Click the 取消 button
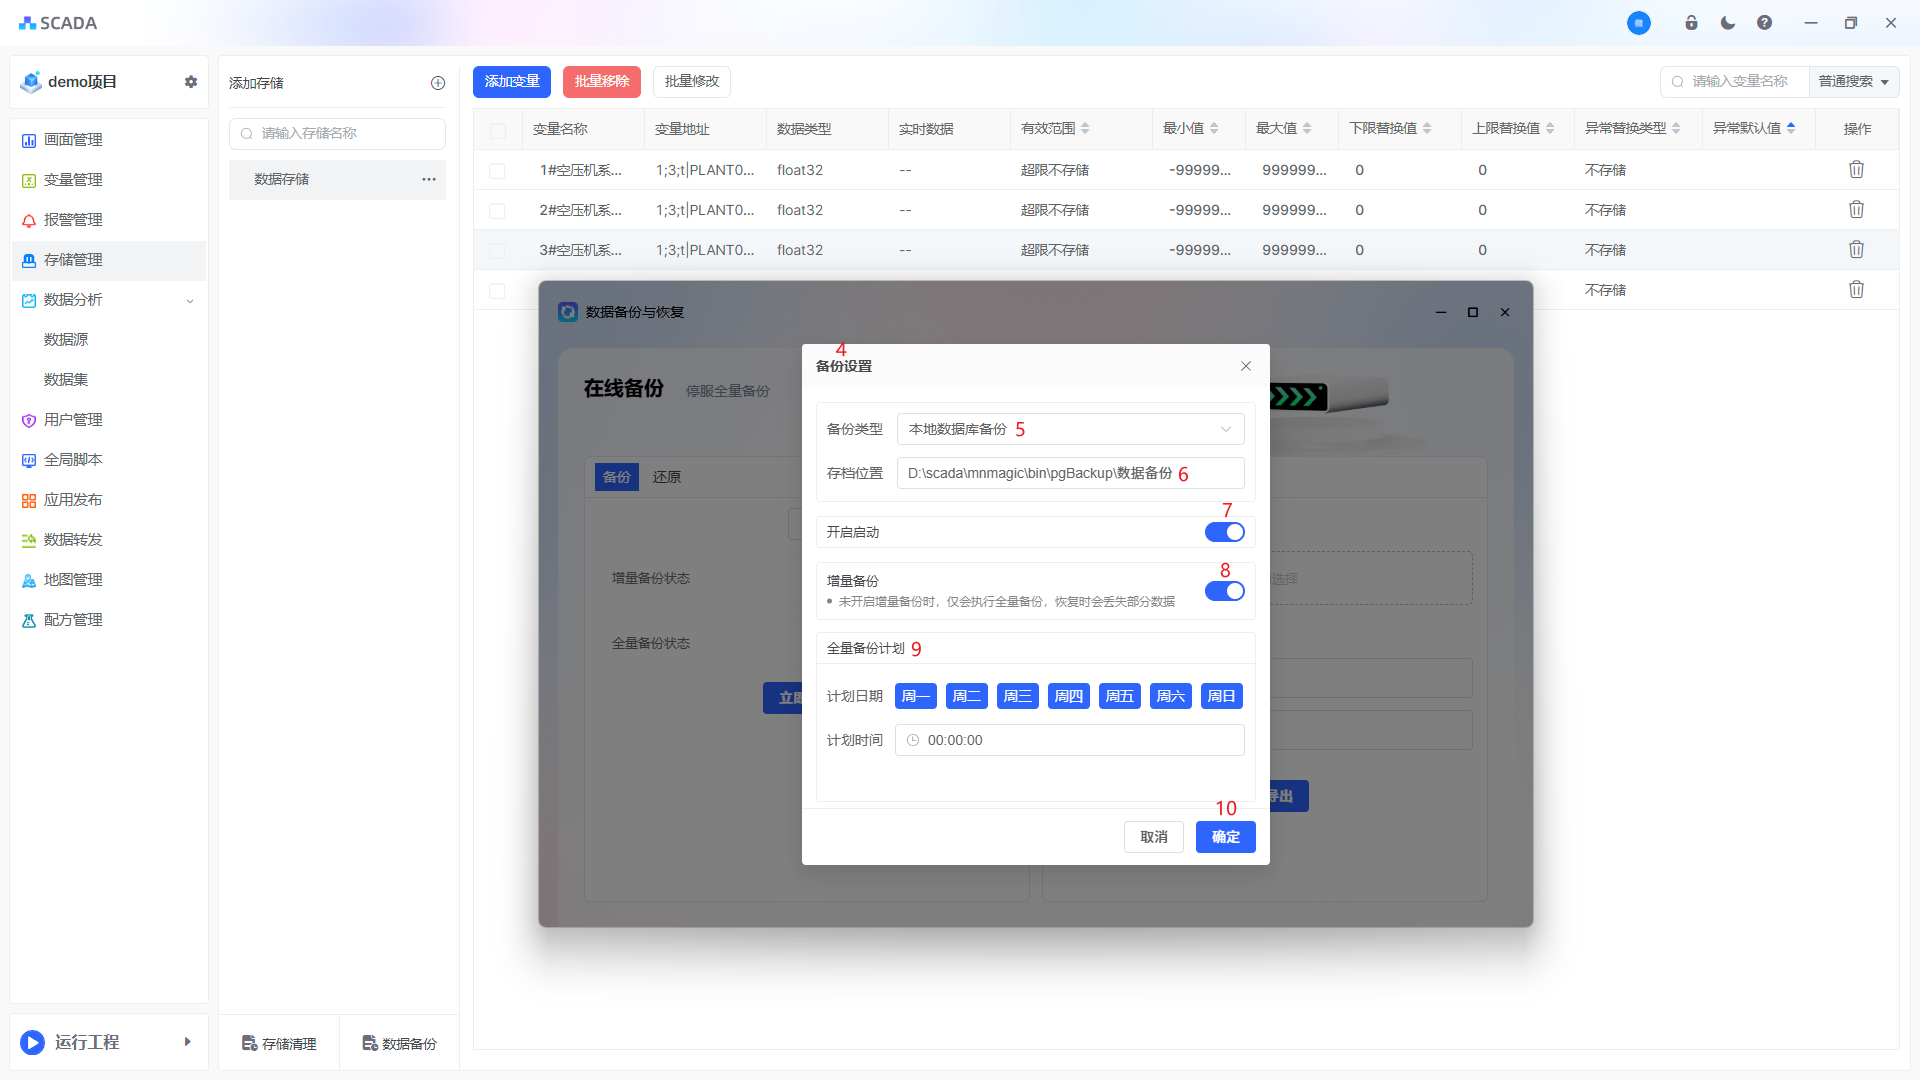This screenshot has height=1080, width=1920. (1153, 837)
